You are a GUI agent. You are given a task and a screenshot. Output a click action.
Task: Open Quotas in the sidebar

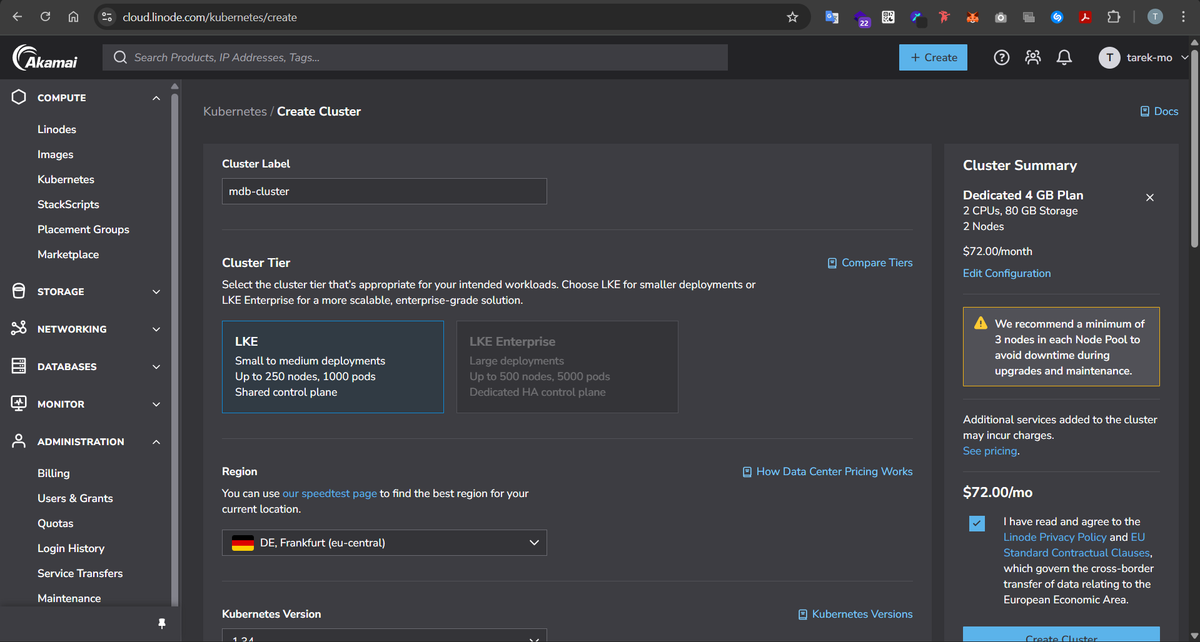55,524
